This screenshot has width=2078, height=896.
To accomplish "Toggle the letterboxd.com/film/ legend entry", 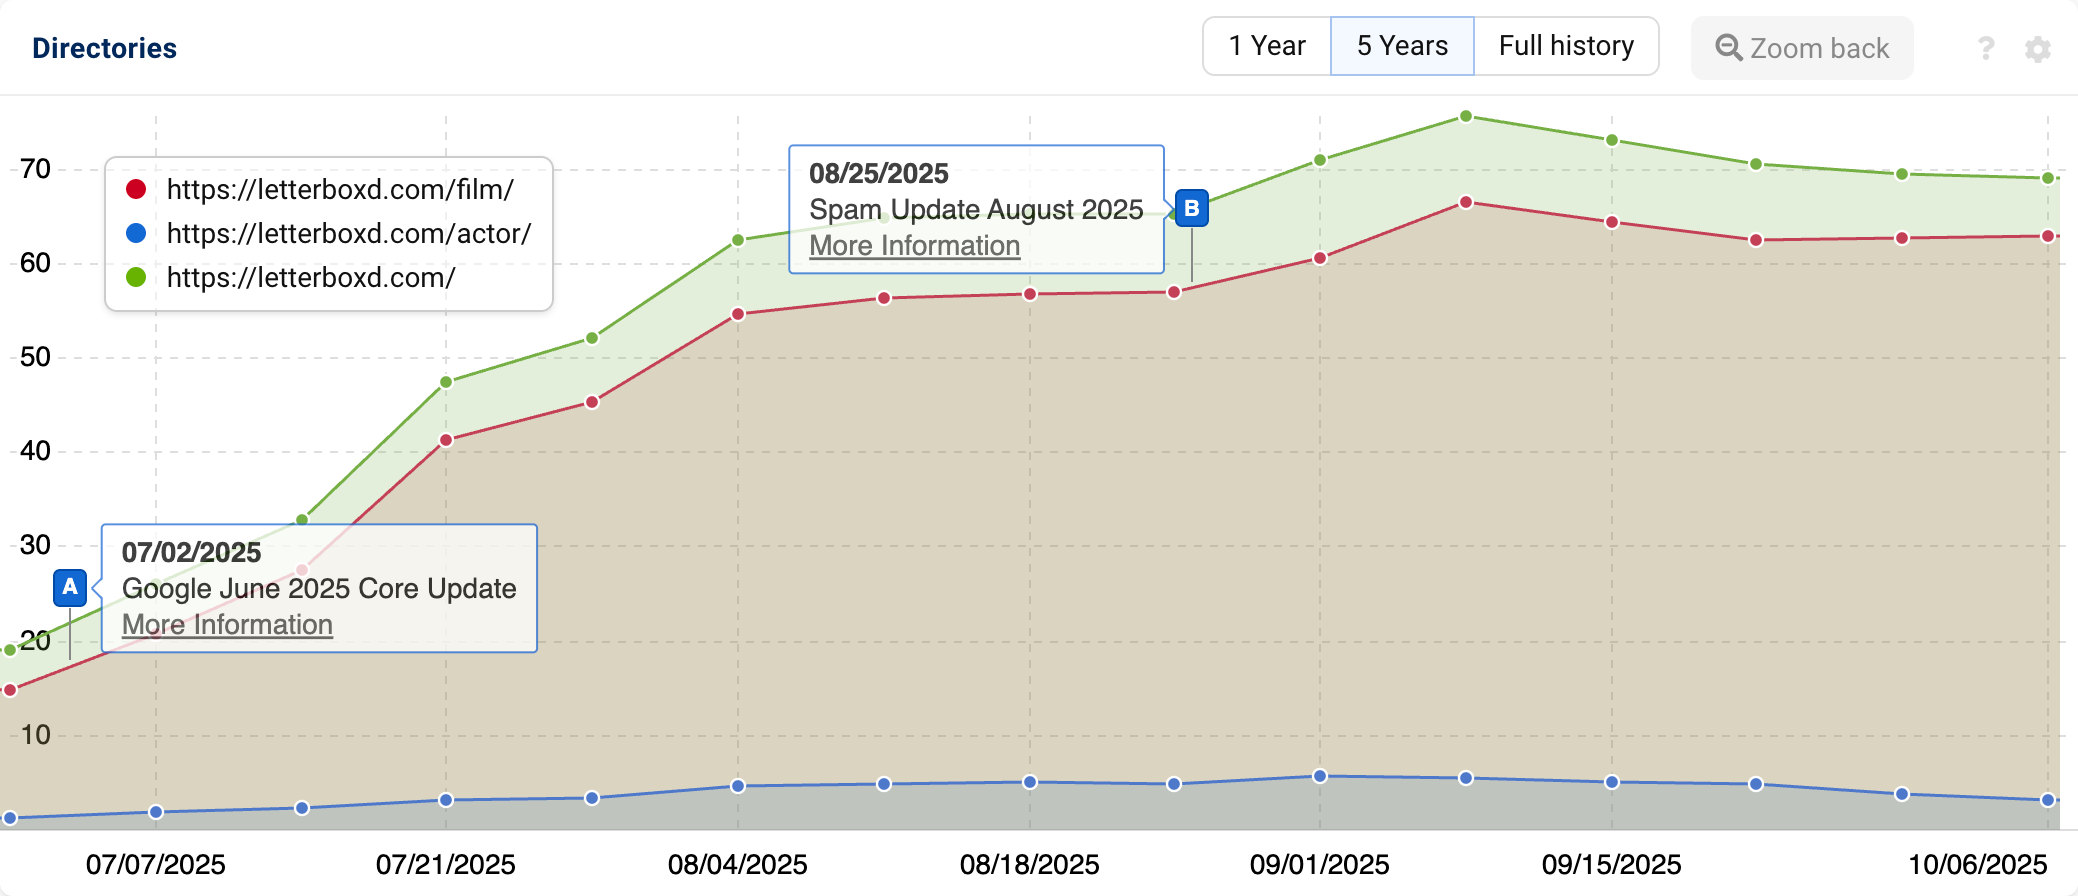I will 340,189.
